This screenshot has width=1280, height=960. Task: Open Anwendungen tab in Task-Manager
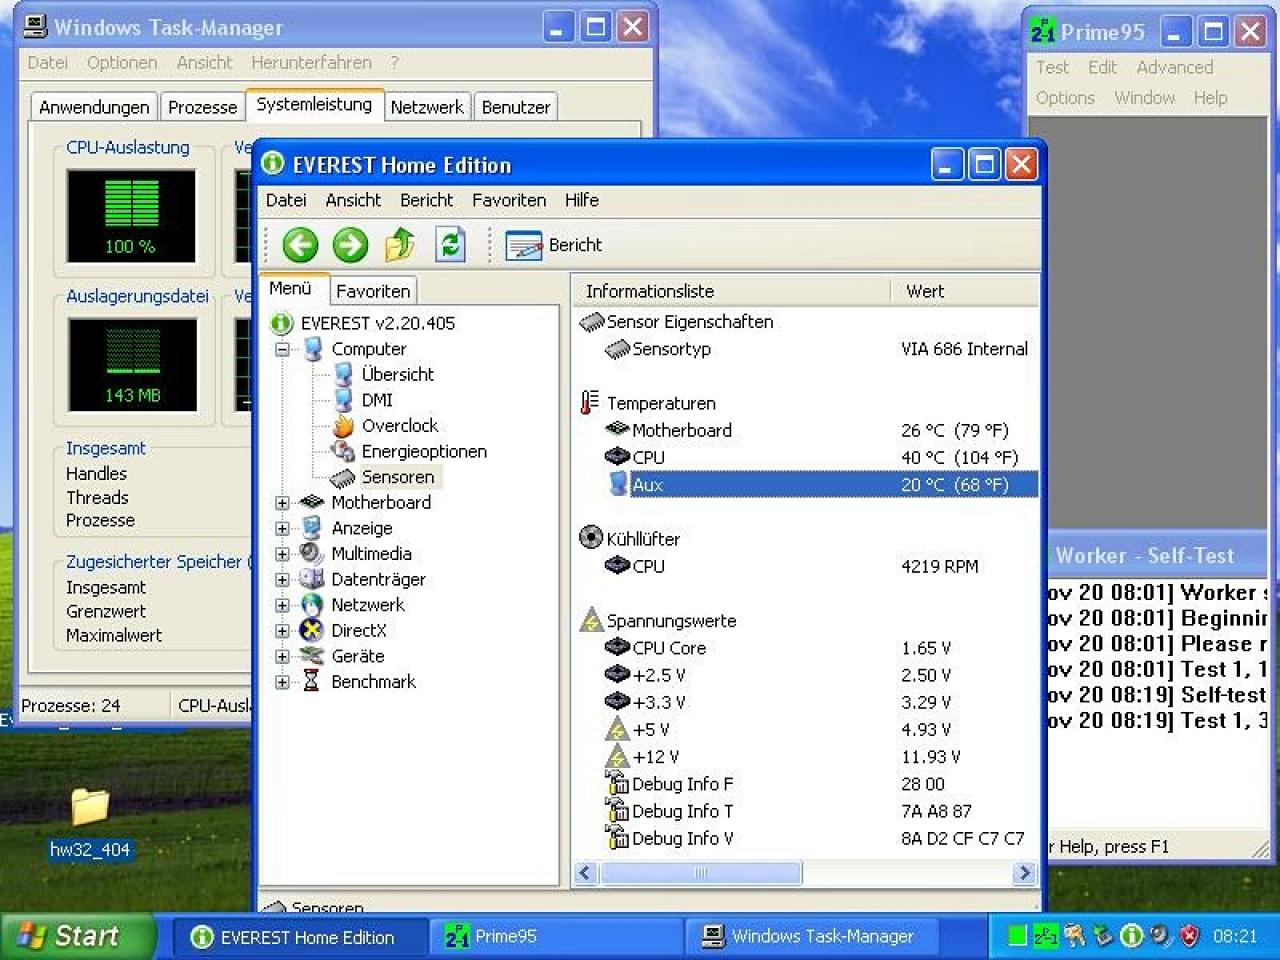94,107
